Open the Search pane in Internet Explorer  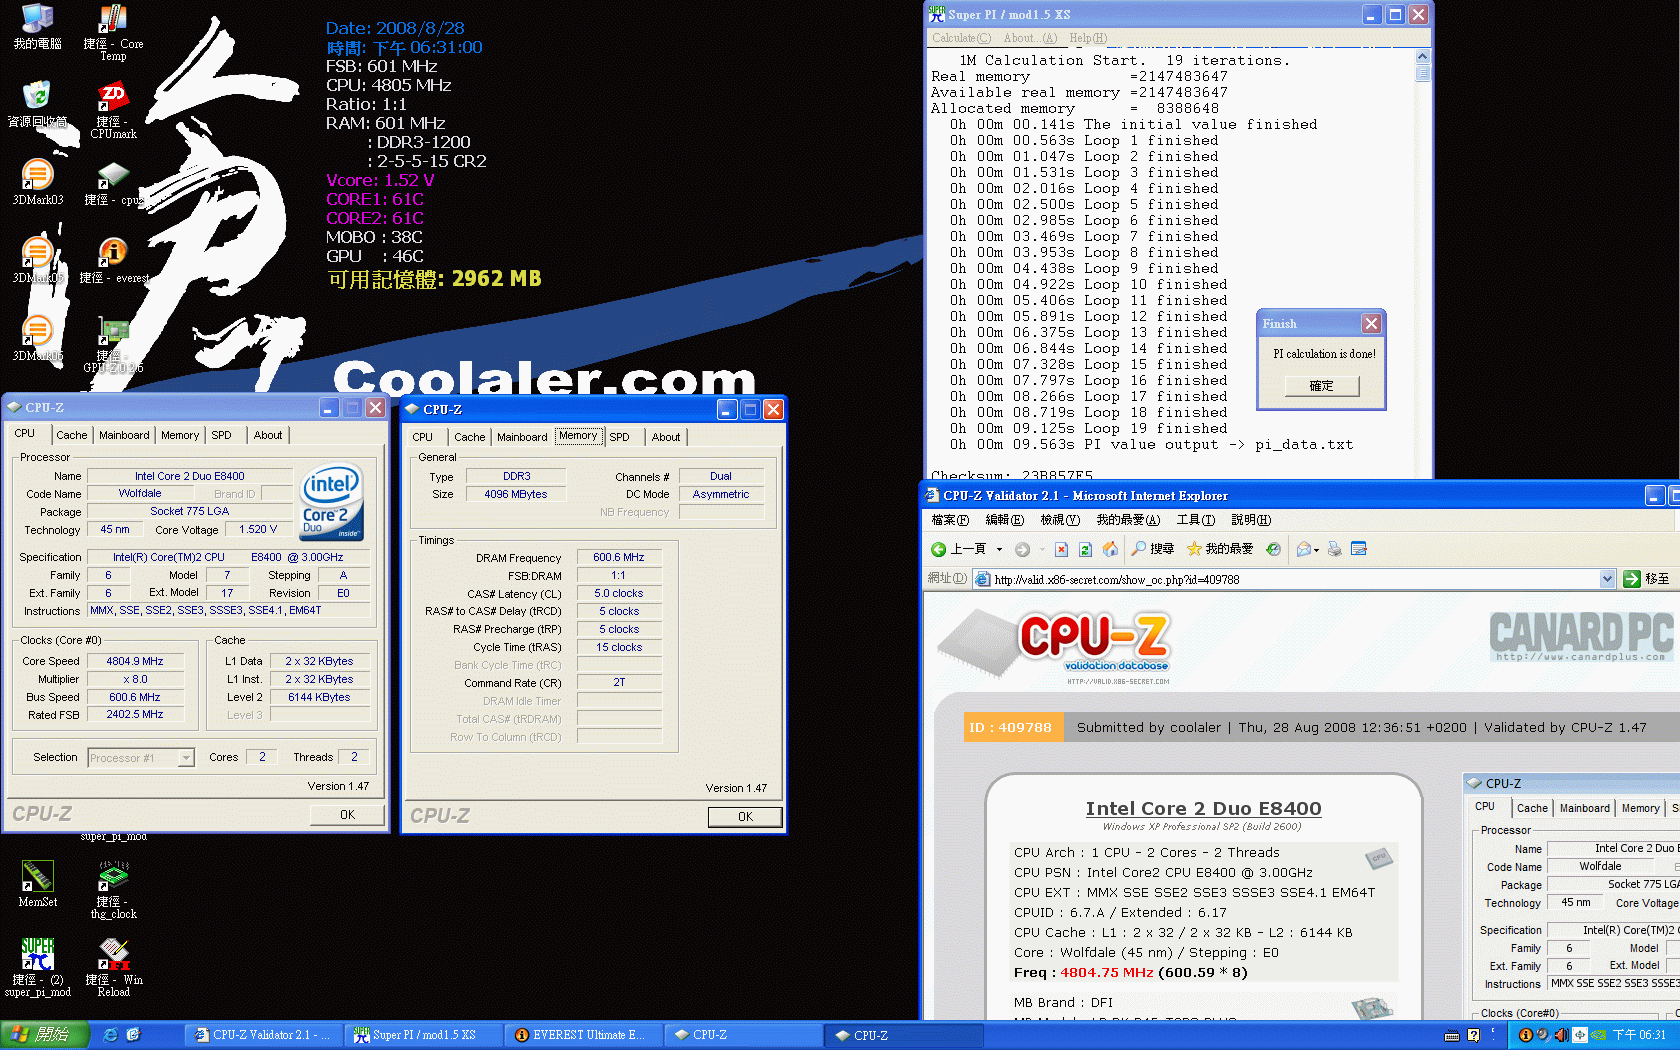click(x=1153, y=549)
